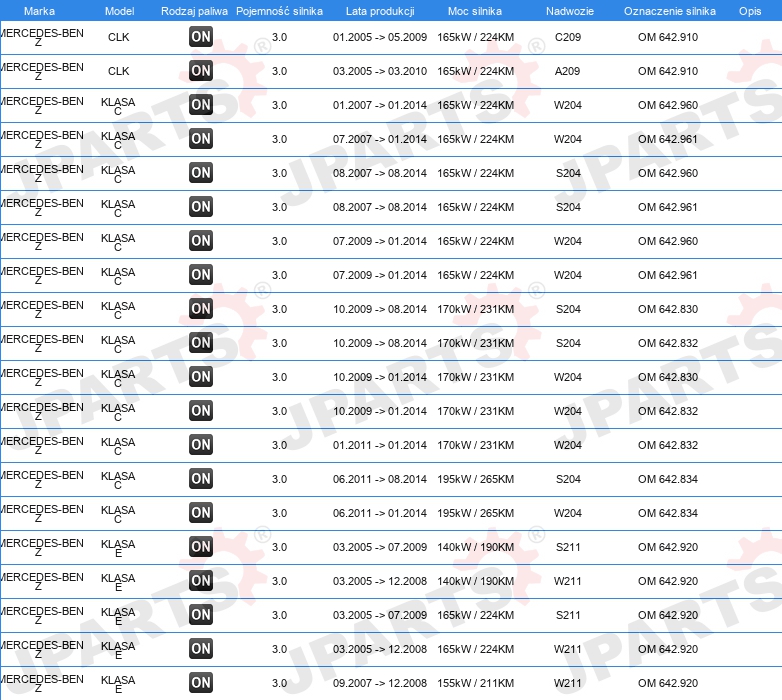Click 140kW / 190KM in the W211 row

pyautogui.click(x=475, y=581)
